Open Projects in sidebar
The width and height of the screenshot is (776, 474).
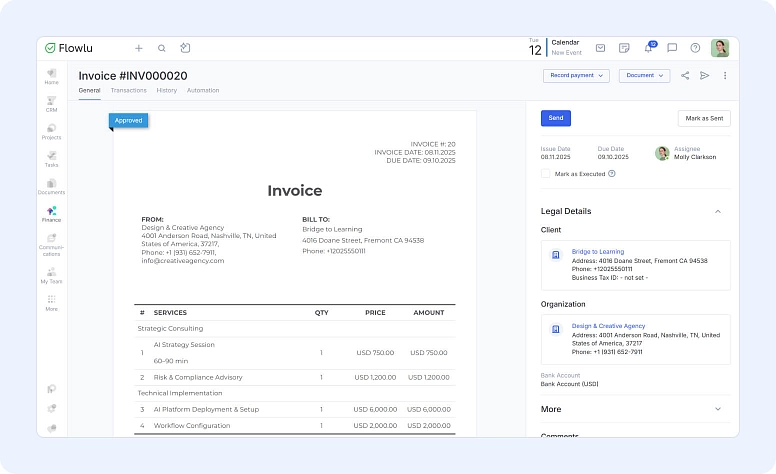coord(51,132)
